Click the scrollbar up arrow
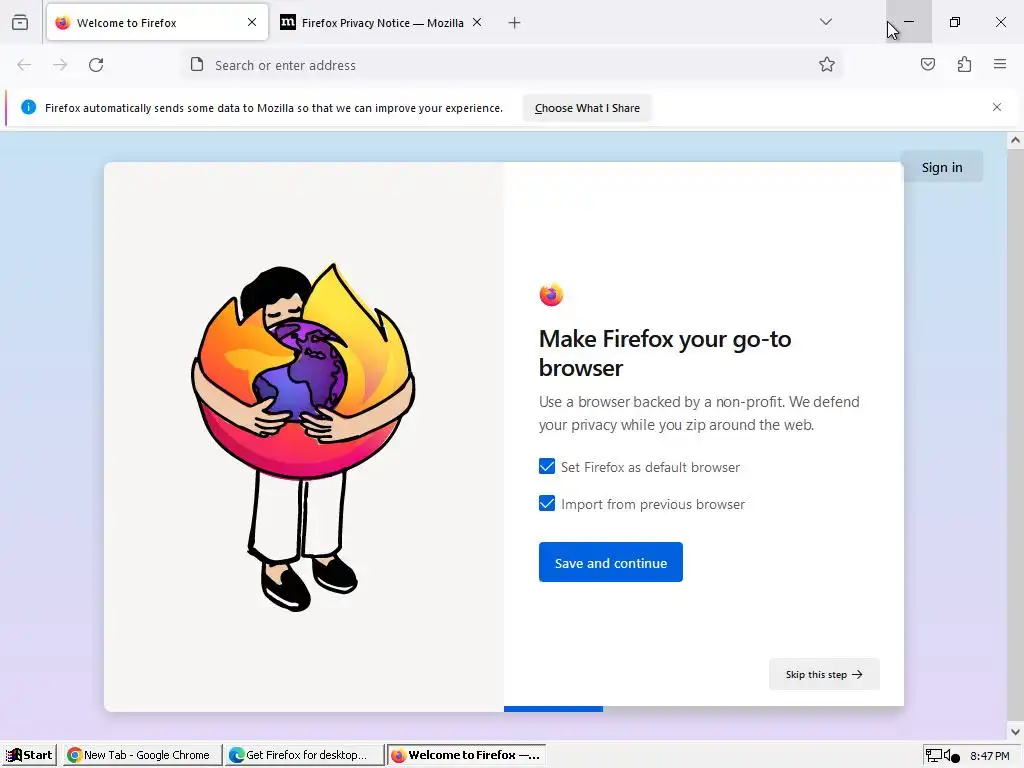Viewport: 1024px width, 768px height. 1015,140
